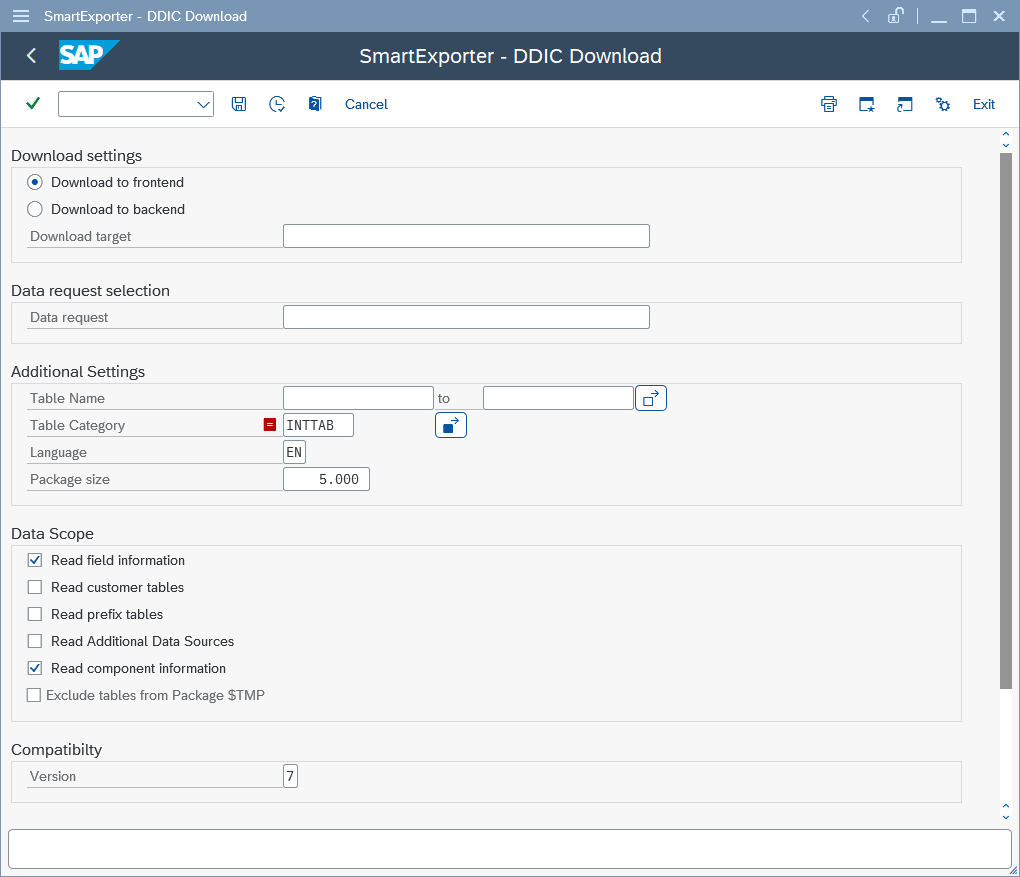
Task: Click the red equals selection option icon
Action: [x=270, y=425]
